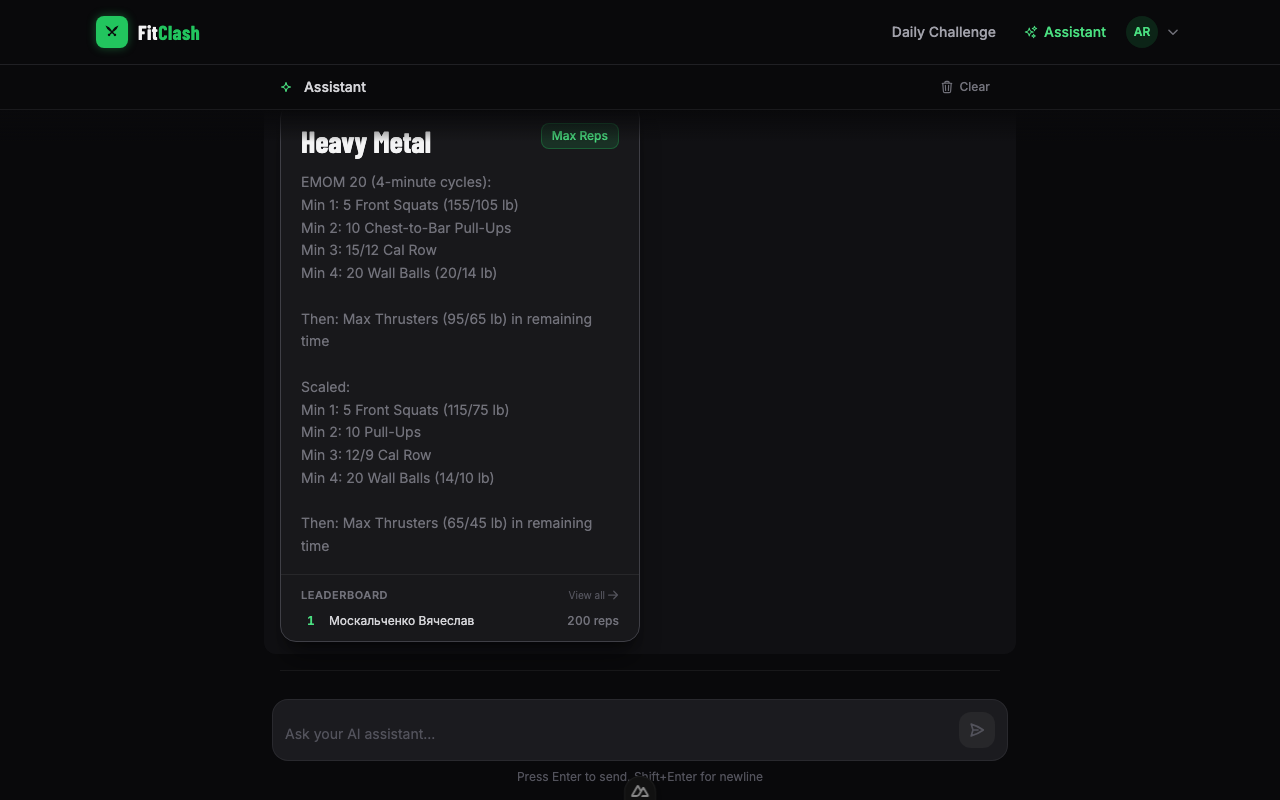This screenshot has height=800, width=1280.
Task: Click the sparkle icon in Assistant header
Action: coord(286,87)
